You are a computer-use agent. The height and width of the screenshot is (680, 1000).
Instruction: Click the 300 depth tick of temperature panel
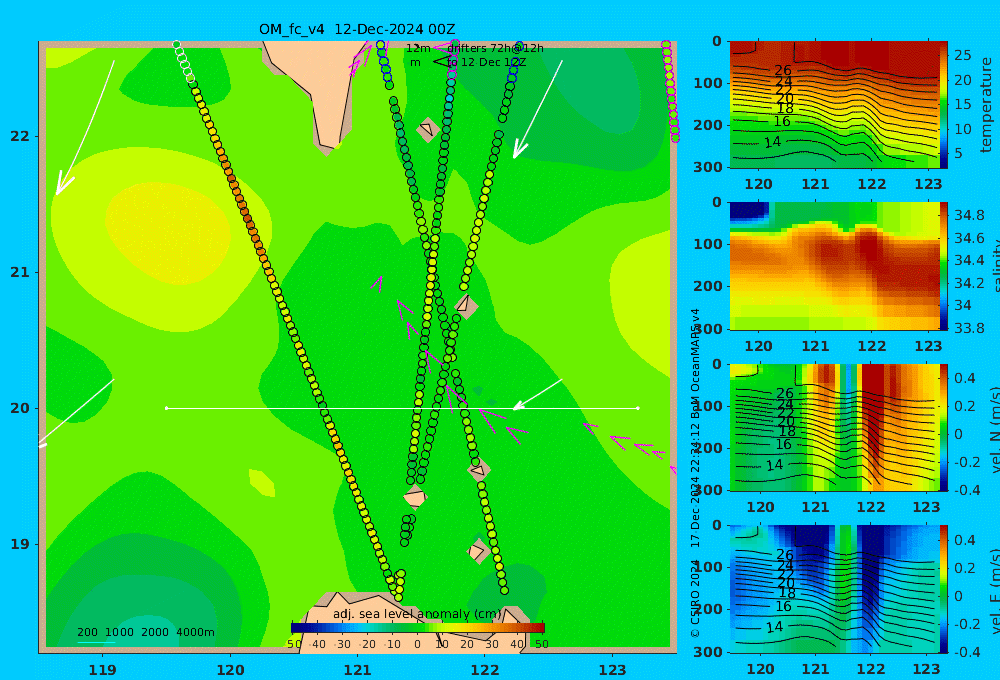pyautogui.click(x=708, y=166)
